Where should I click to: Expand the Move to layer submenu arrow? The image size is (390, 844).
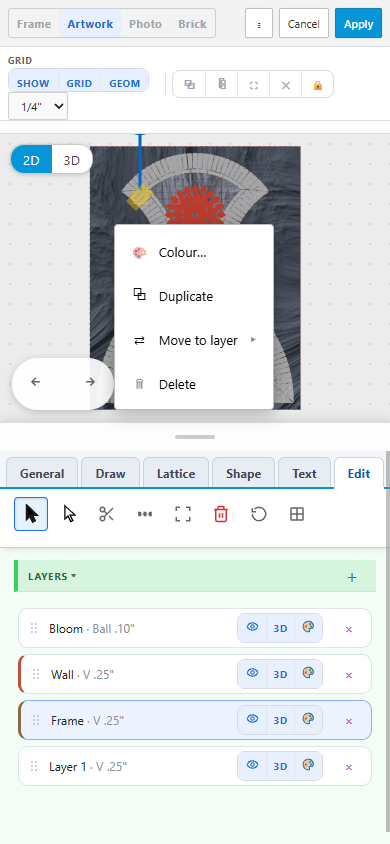tap(254, 340)
